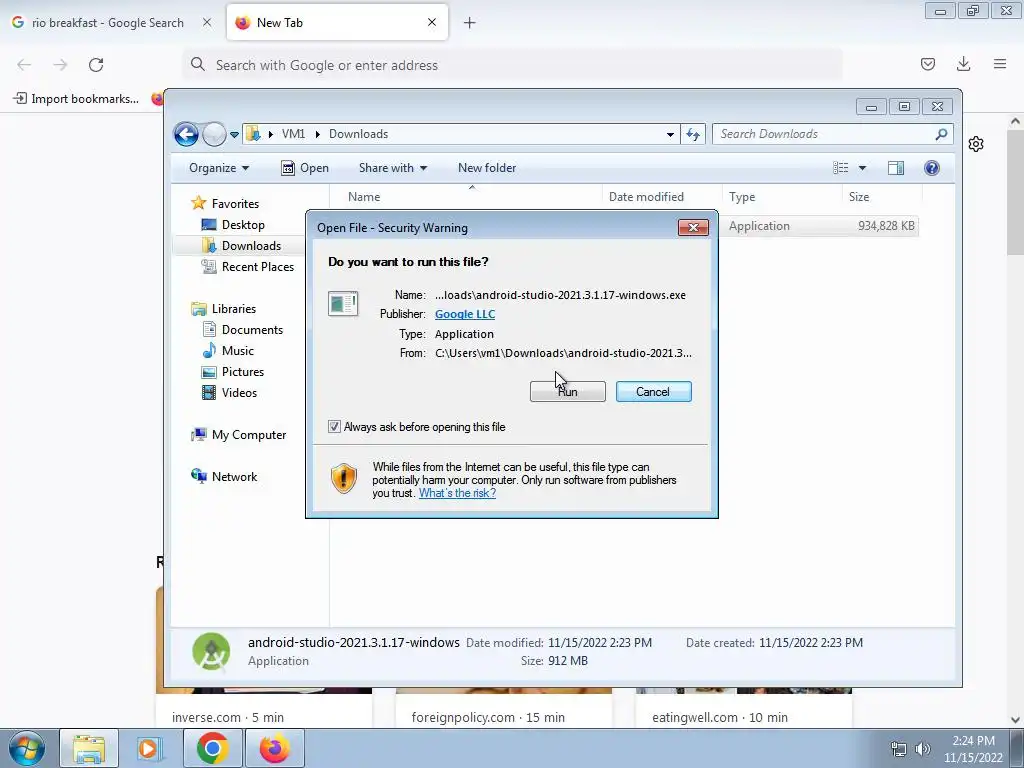Open Pocket save icon in Firefox
This screenshot has height=768, width=1024.
pyautogui.click(x=927, y=64)
